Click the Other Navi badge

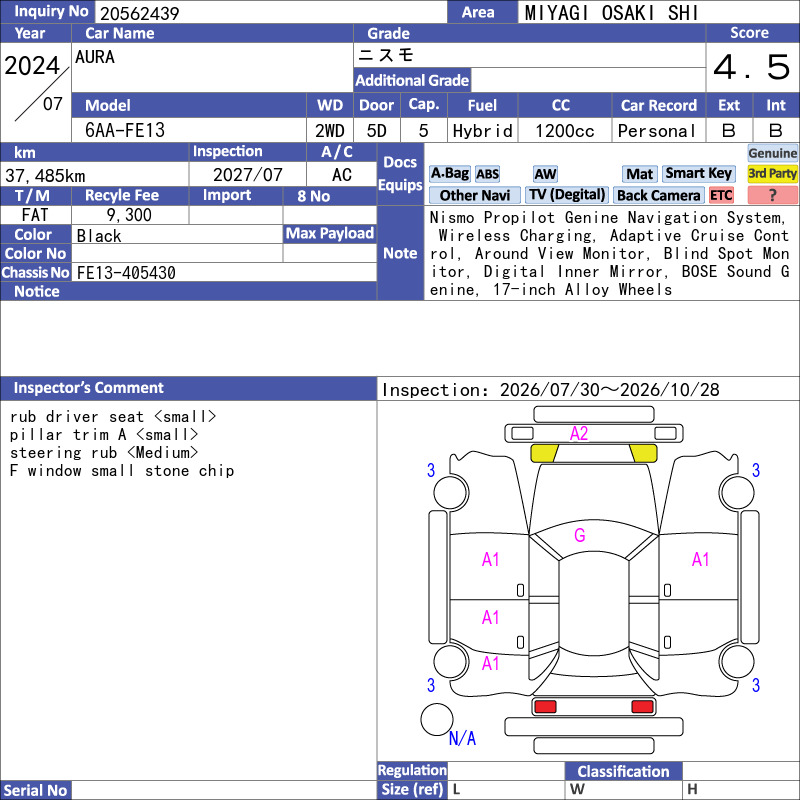pyautogui.click(x=474, y=195)
